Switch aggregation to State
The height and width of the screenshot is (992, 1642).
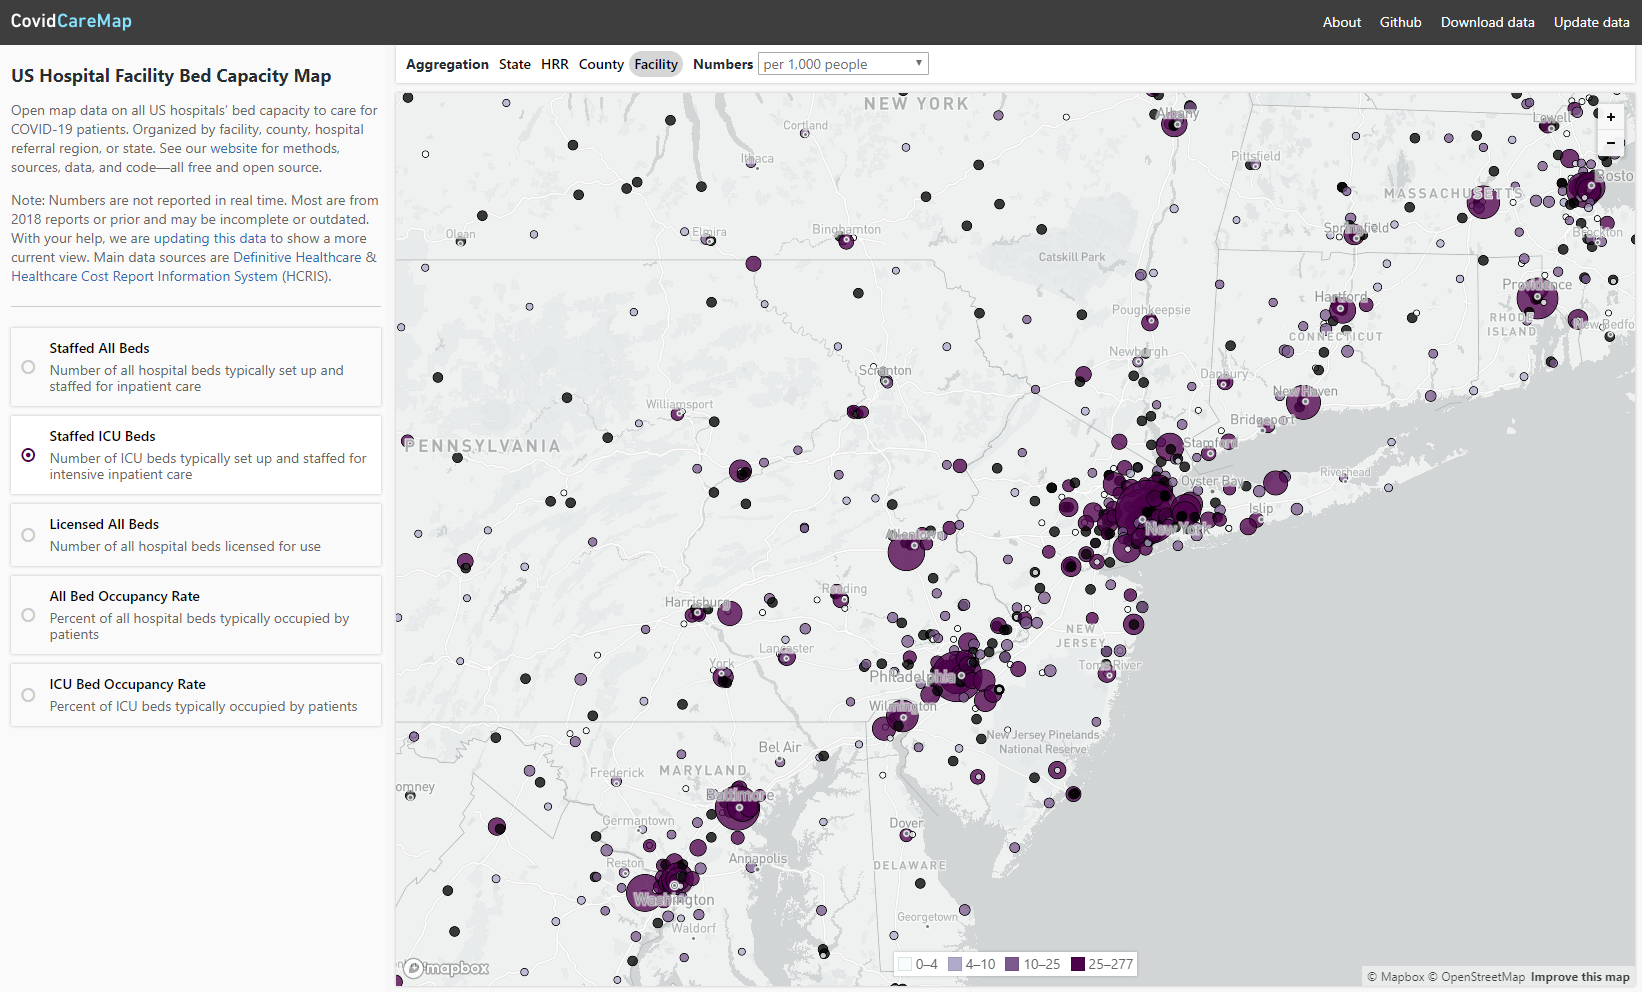515,64
